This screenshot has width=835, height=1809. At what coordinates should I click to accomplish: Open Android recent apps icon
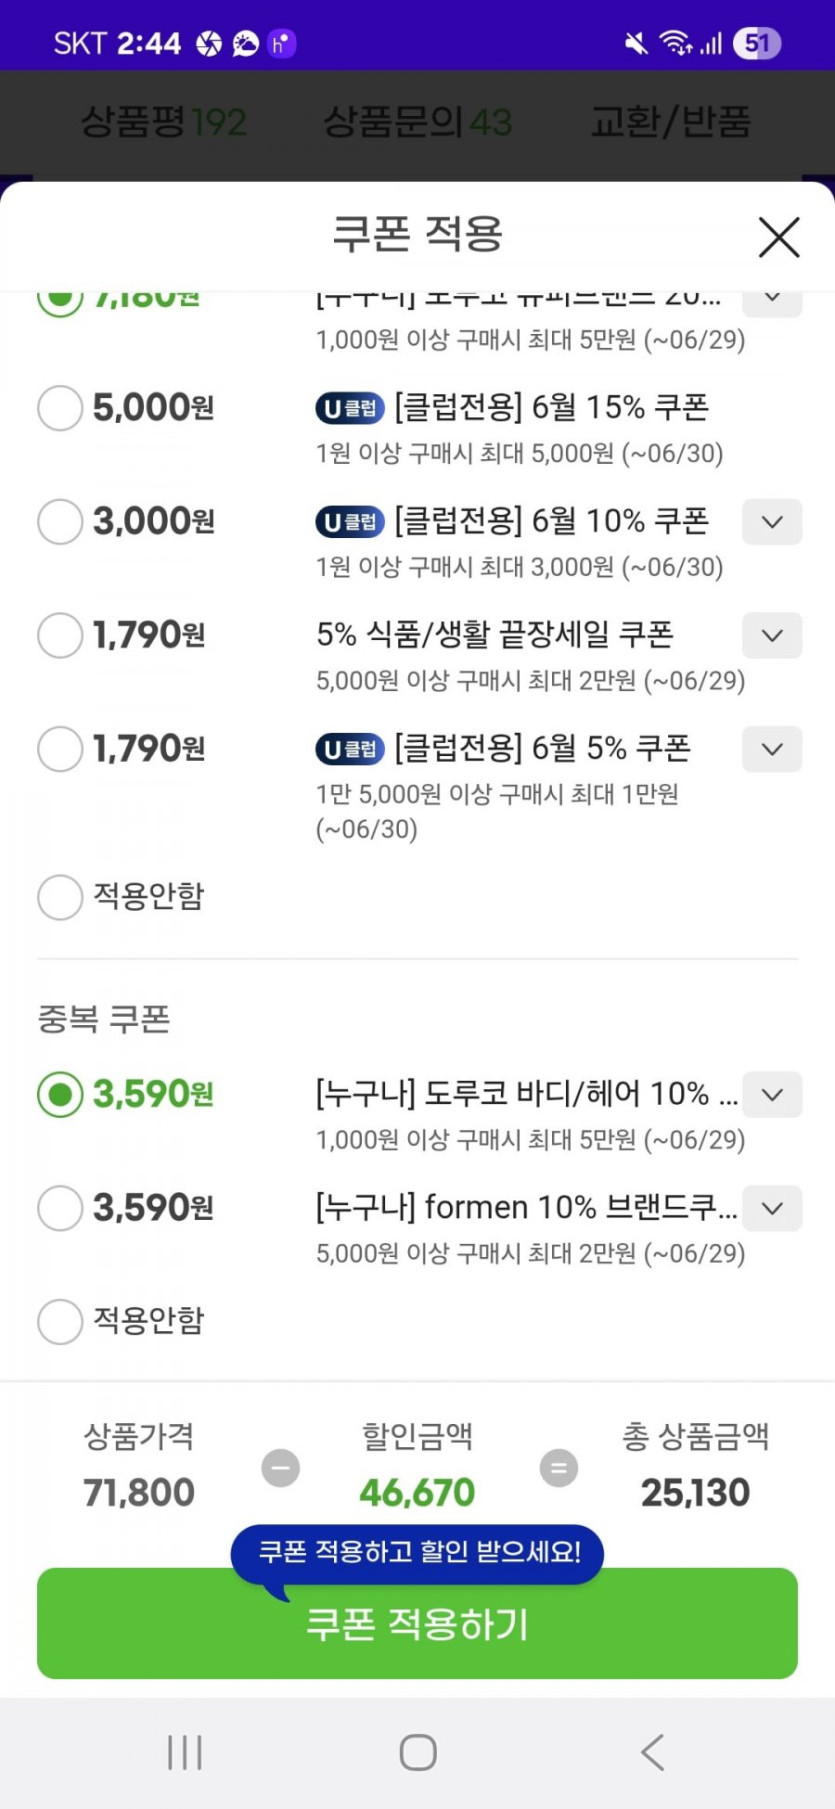point(185,1752)
